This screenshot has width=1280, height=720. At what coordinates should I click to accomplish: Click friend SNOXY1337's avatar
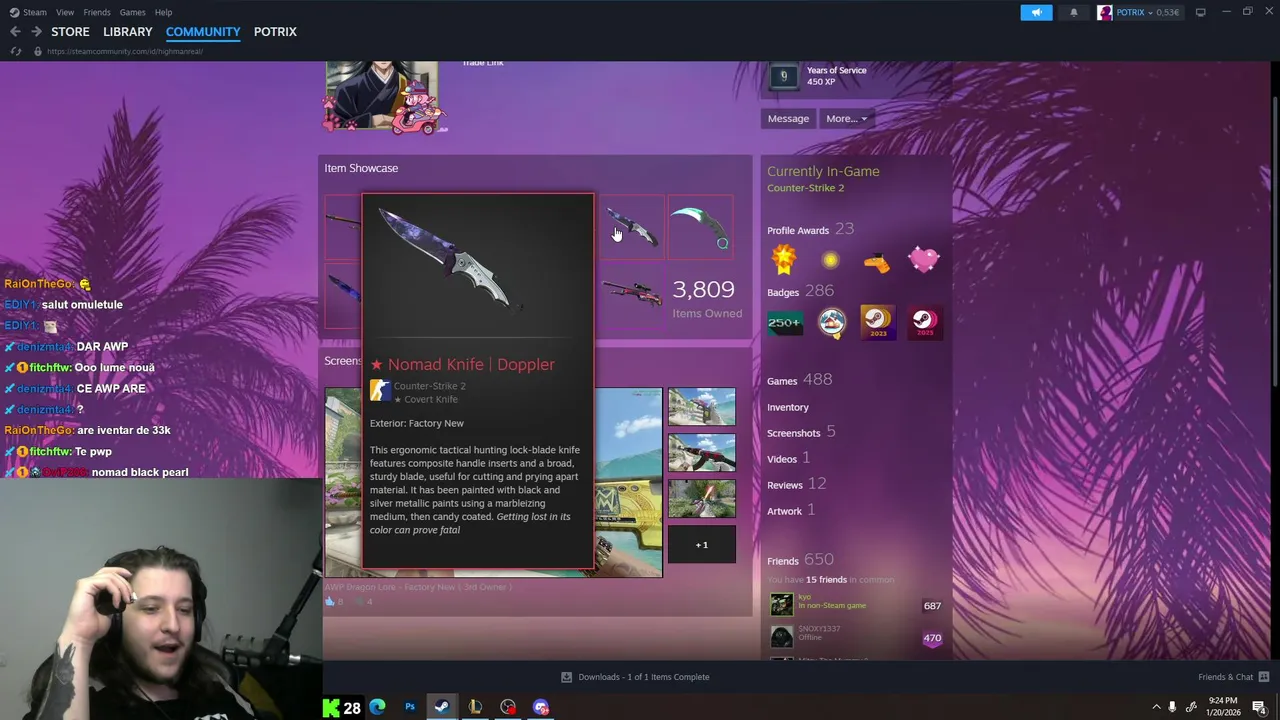[x=781, y=637]
